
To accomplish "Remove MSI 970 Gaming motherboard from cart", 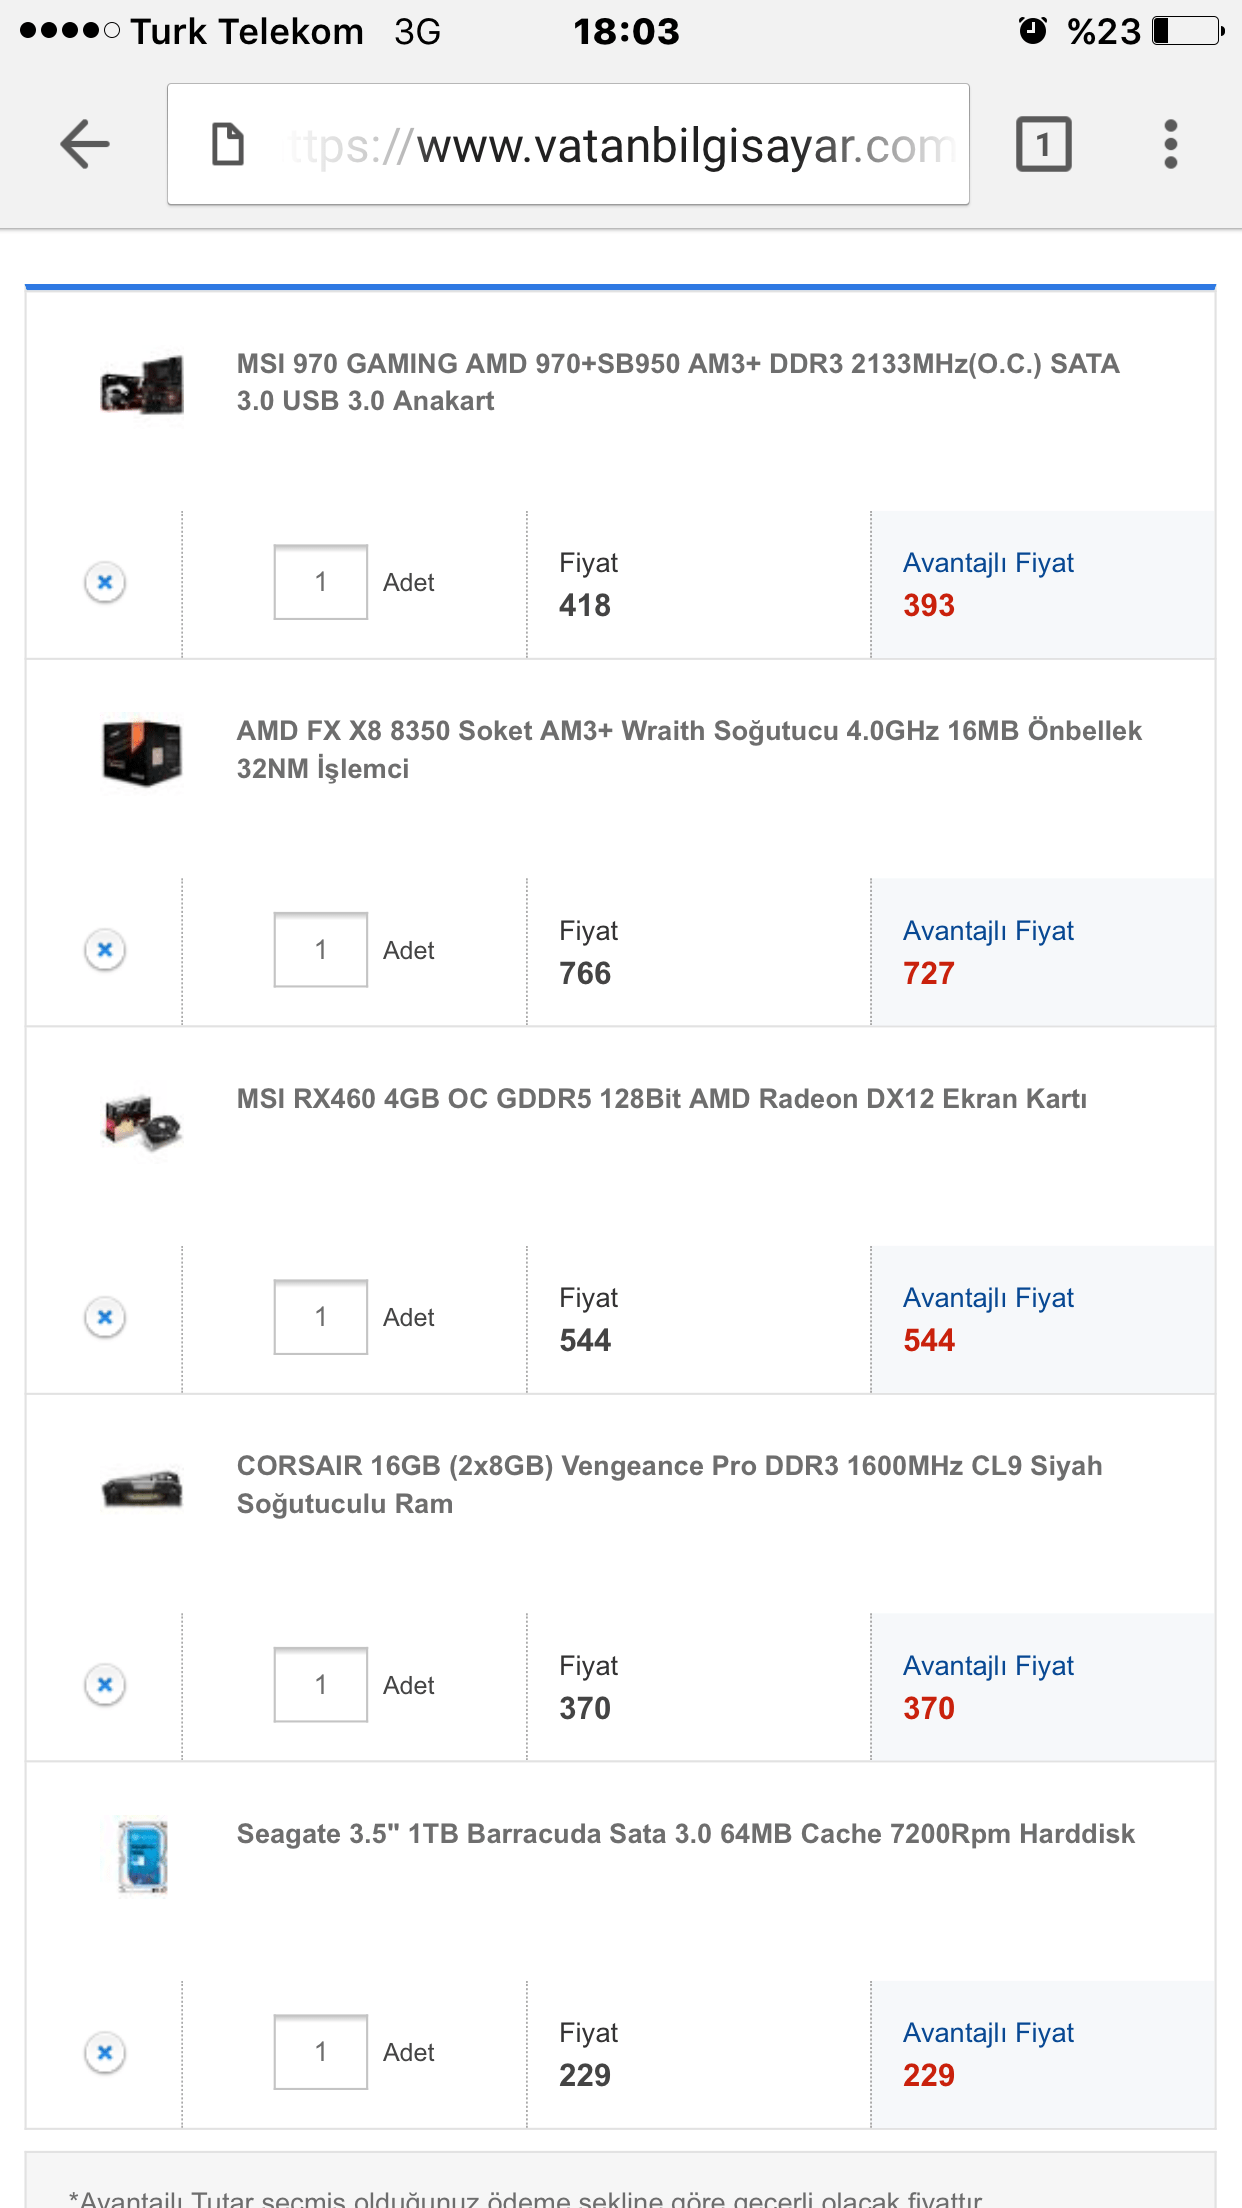I will (x=105, y=582).
